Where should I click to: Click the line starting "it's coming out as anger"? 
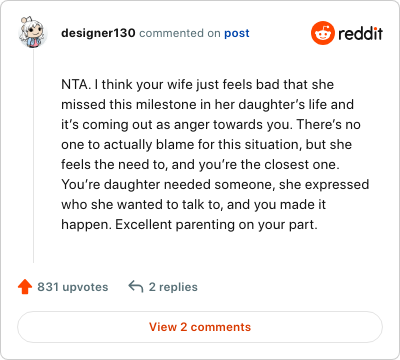coord(211,125)
